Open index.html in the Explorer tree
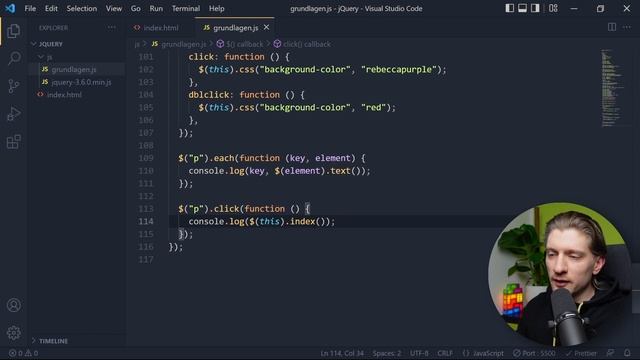Screen dimensions: 640x360 click(64, 95)
